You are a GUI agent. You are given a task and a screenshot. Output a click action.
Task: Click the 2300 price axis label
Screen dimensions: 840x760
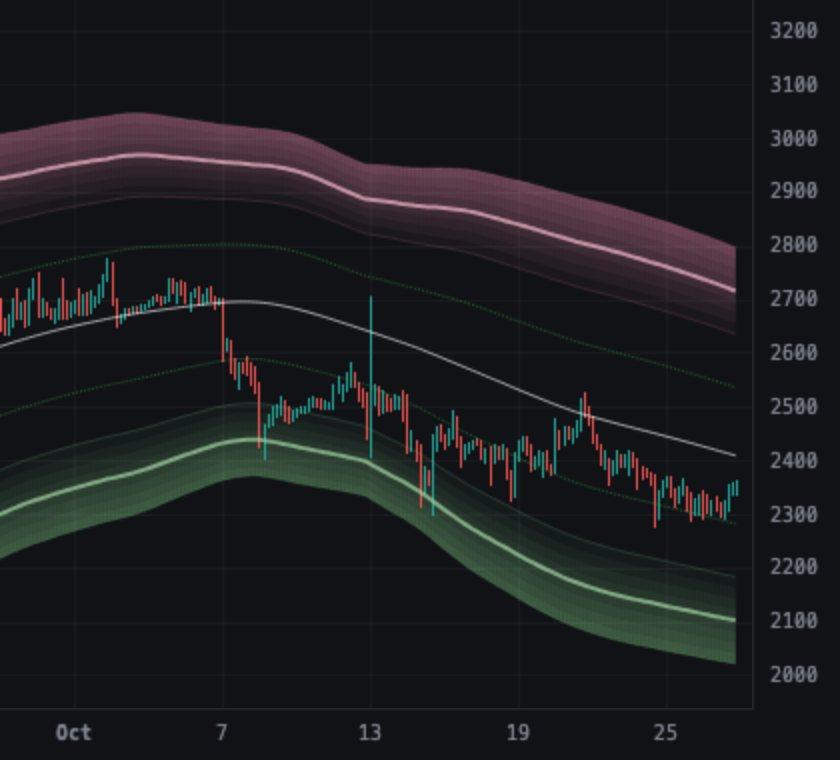tap(793, 514)
